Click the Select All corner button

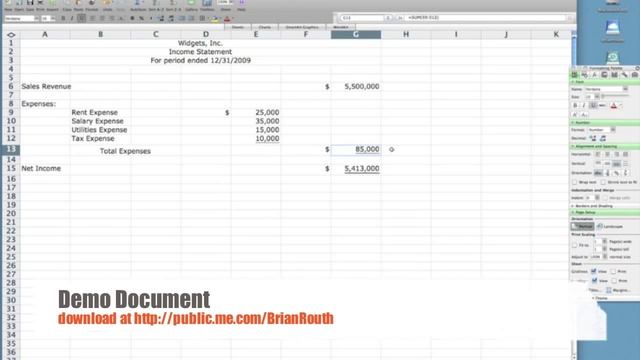11,35
